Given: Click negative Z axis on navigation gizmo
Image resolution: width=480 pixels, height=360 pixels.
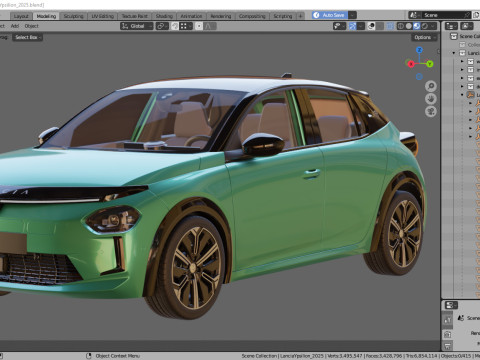Looking at the screenshot, I should tap(419, 77).
